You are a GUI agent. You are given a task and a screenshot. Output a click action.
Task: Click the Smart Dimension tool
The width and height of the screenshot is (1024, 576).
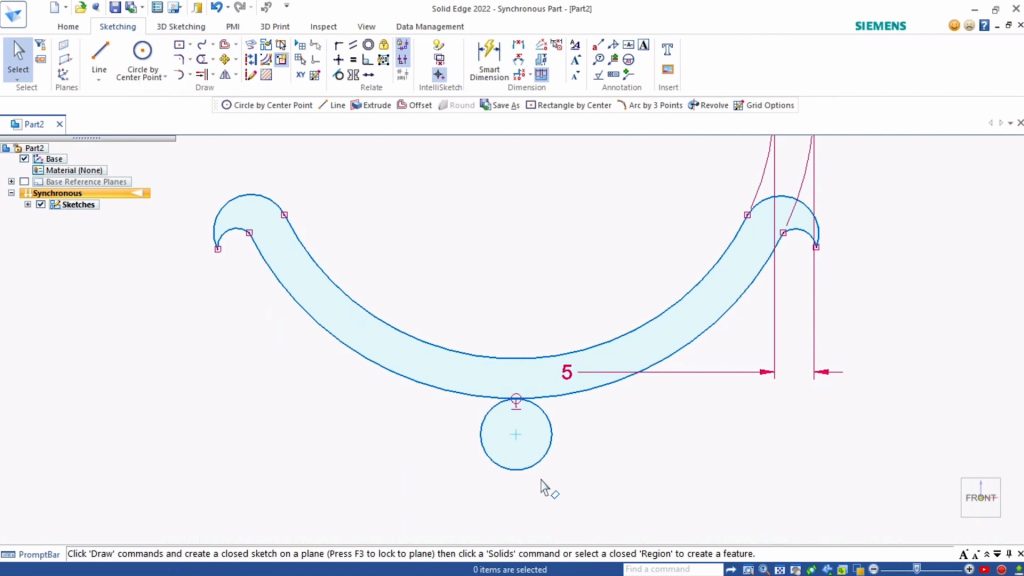(x=488, y=60)
